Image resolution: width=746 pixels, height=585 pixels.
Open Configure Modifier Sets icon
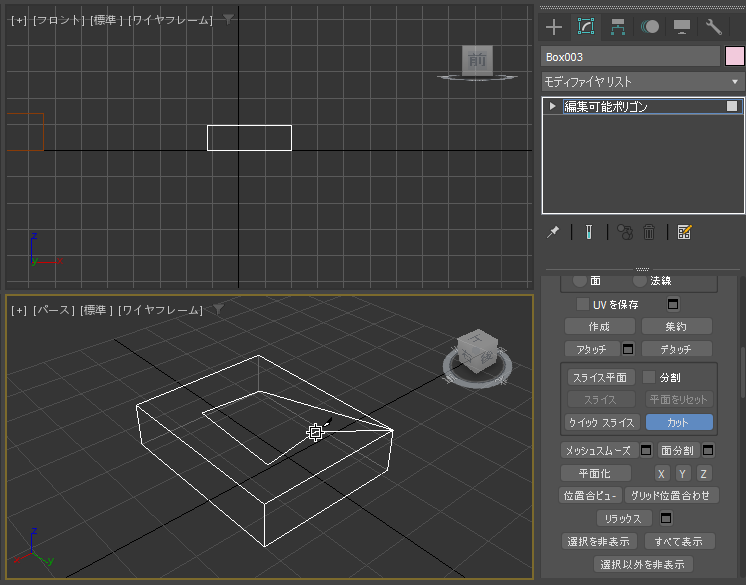tap(684, 232)
